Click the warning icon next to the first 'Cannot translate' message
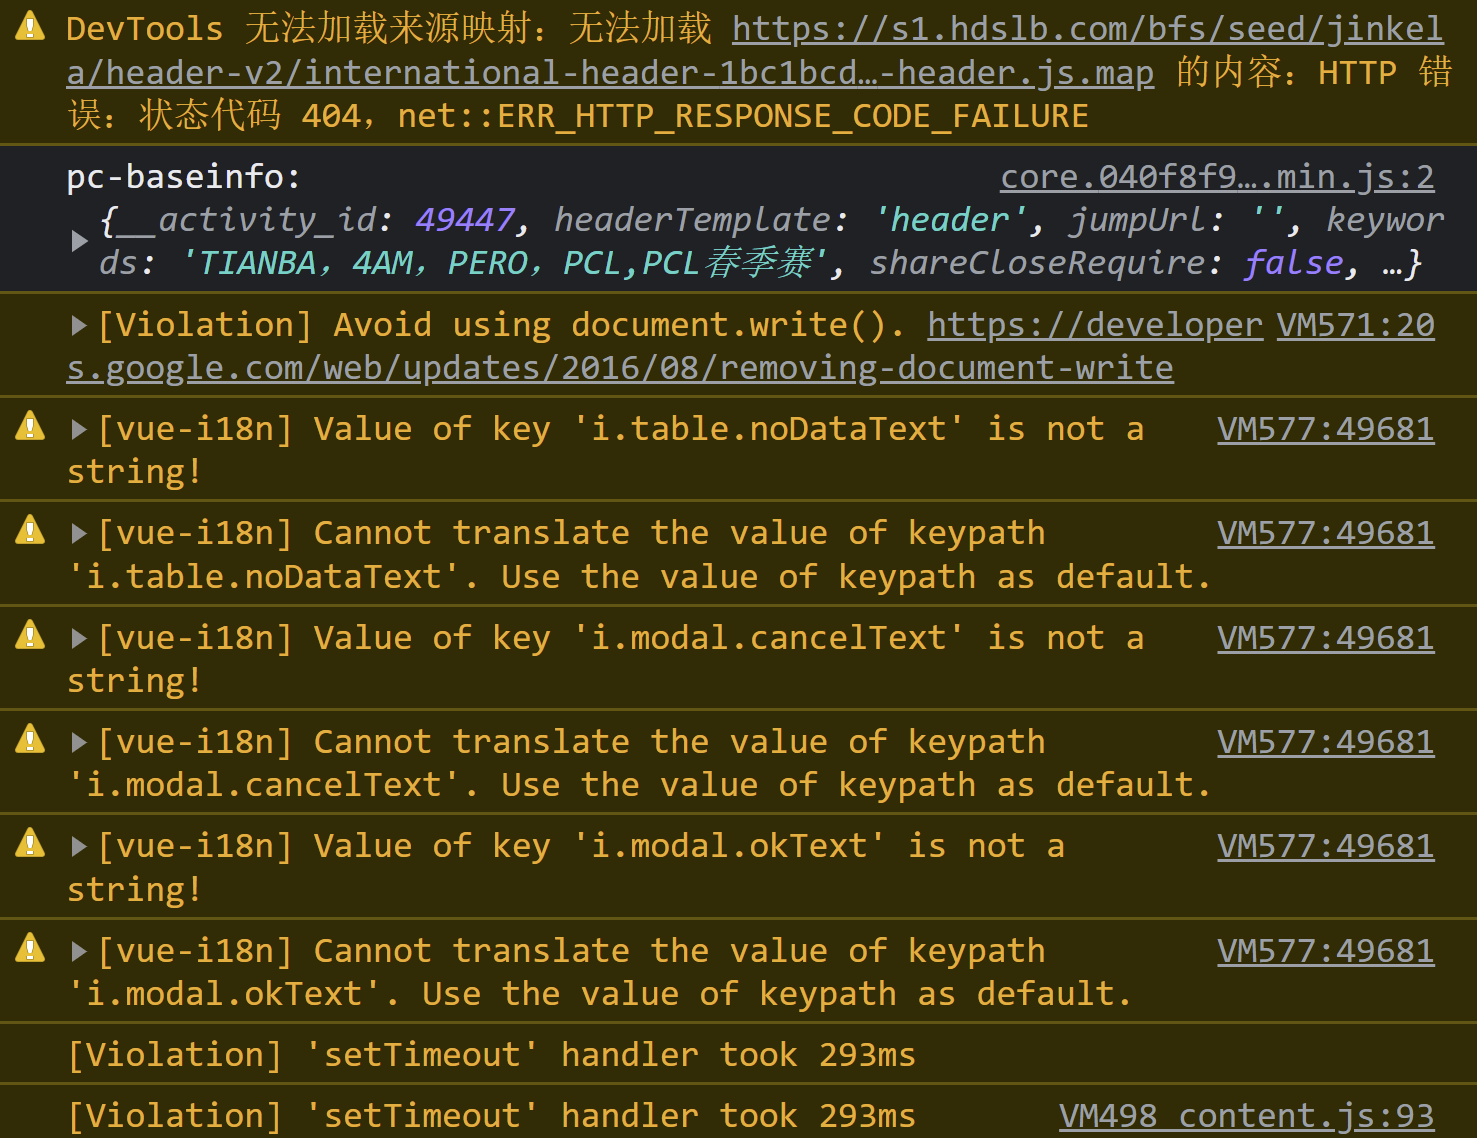The width and height of the screenshot is (1477, 1138). (29, 530)
